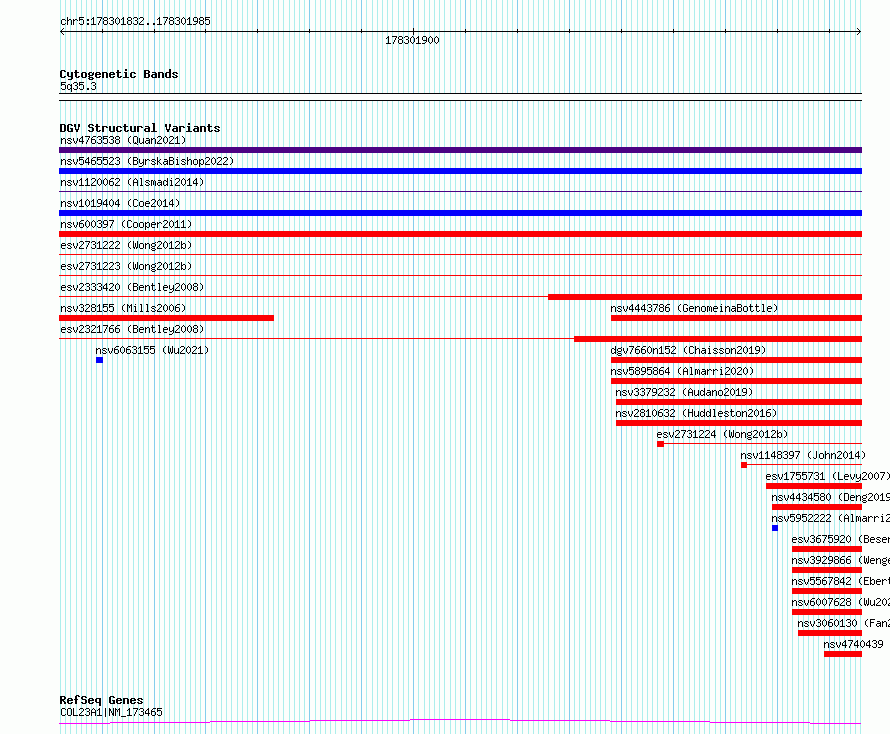Select the nsv5465523 (ByrskaBishop2022) variant label
The width and height of the screenshot is (890, 734).
[147, 161]
